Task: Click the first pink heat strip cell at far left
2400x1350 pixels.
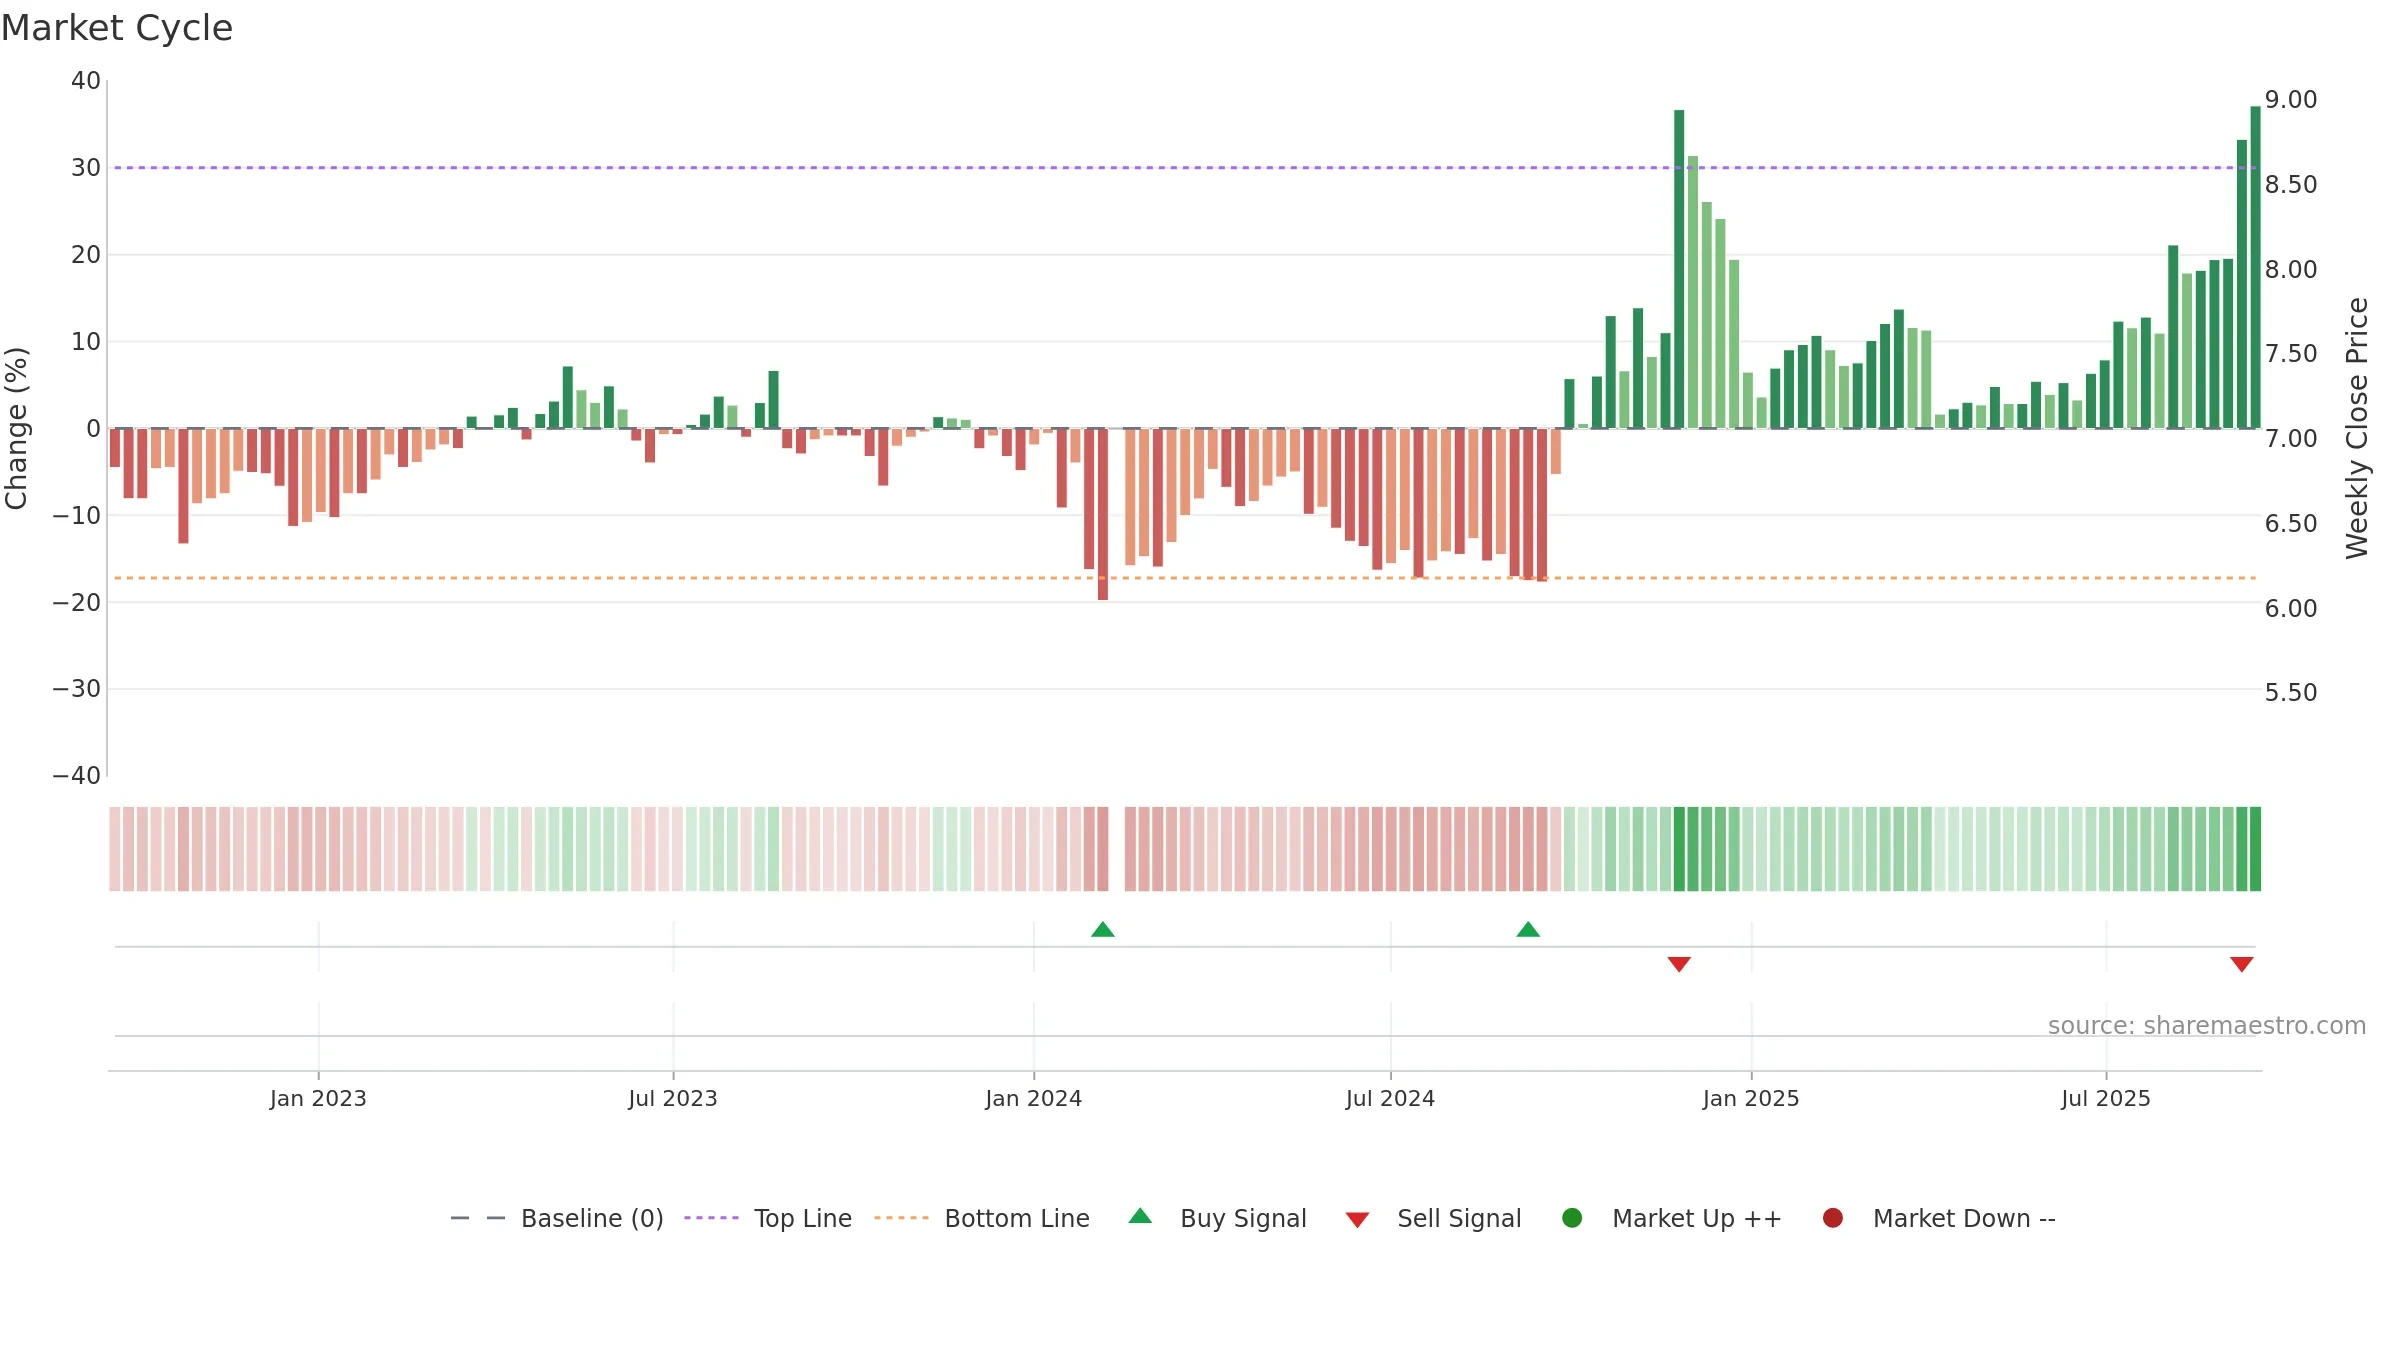Action: click(115, 849)
